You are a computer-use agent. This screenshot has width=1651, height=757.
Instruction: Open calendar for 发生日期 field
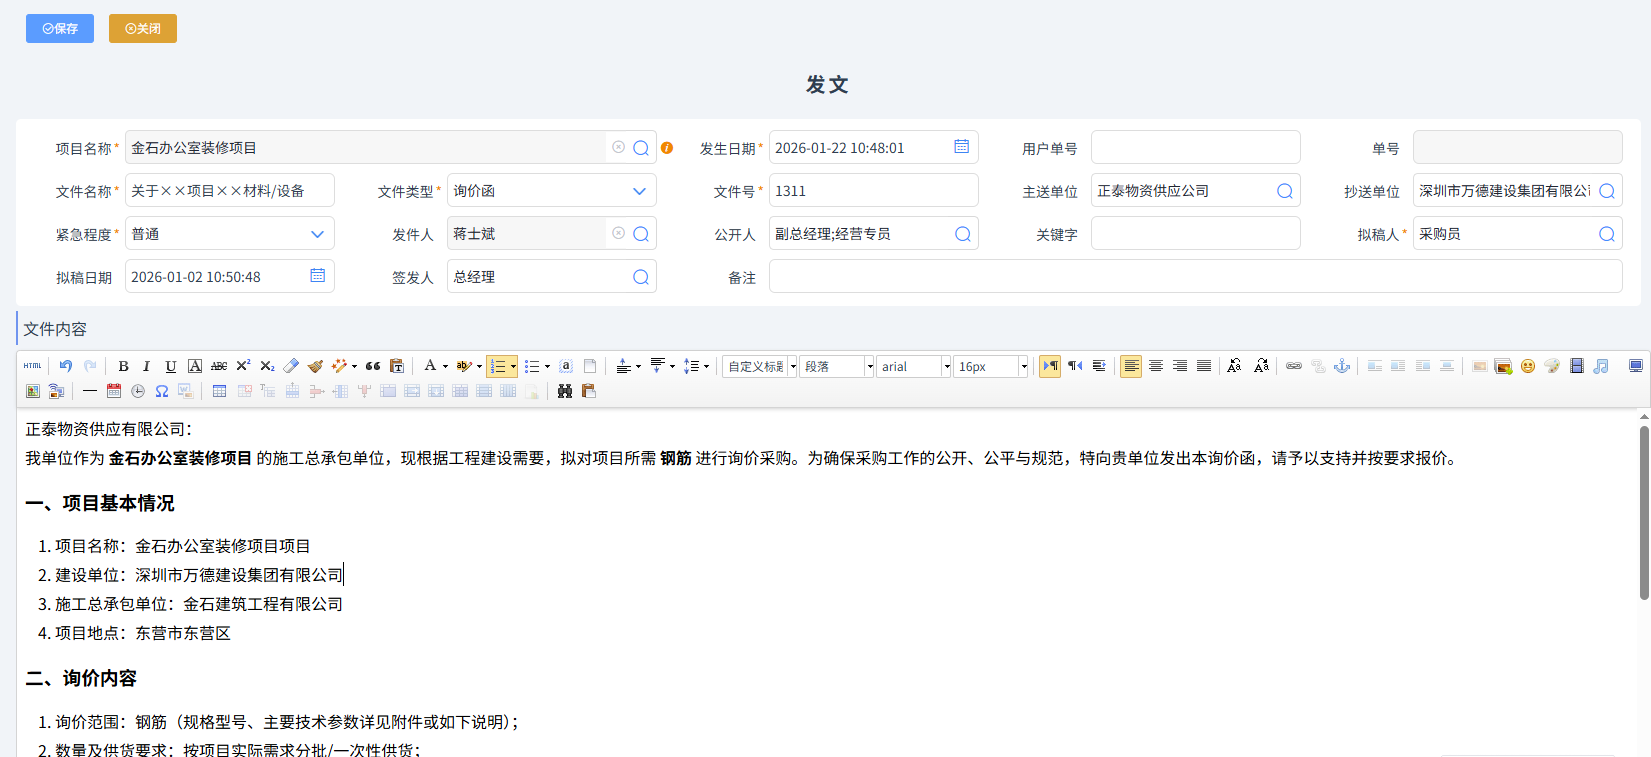point(962,147)
